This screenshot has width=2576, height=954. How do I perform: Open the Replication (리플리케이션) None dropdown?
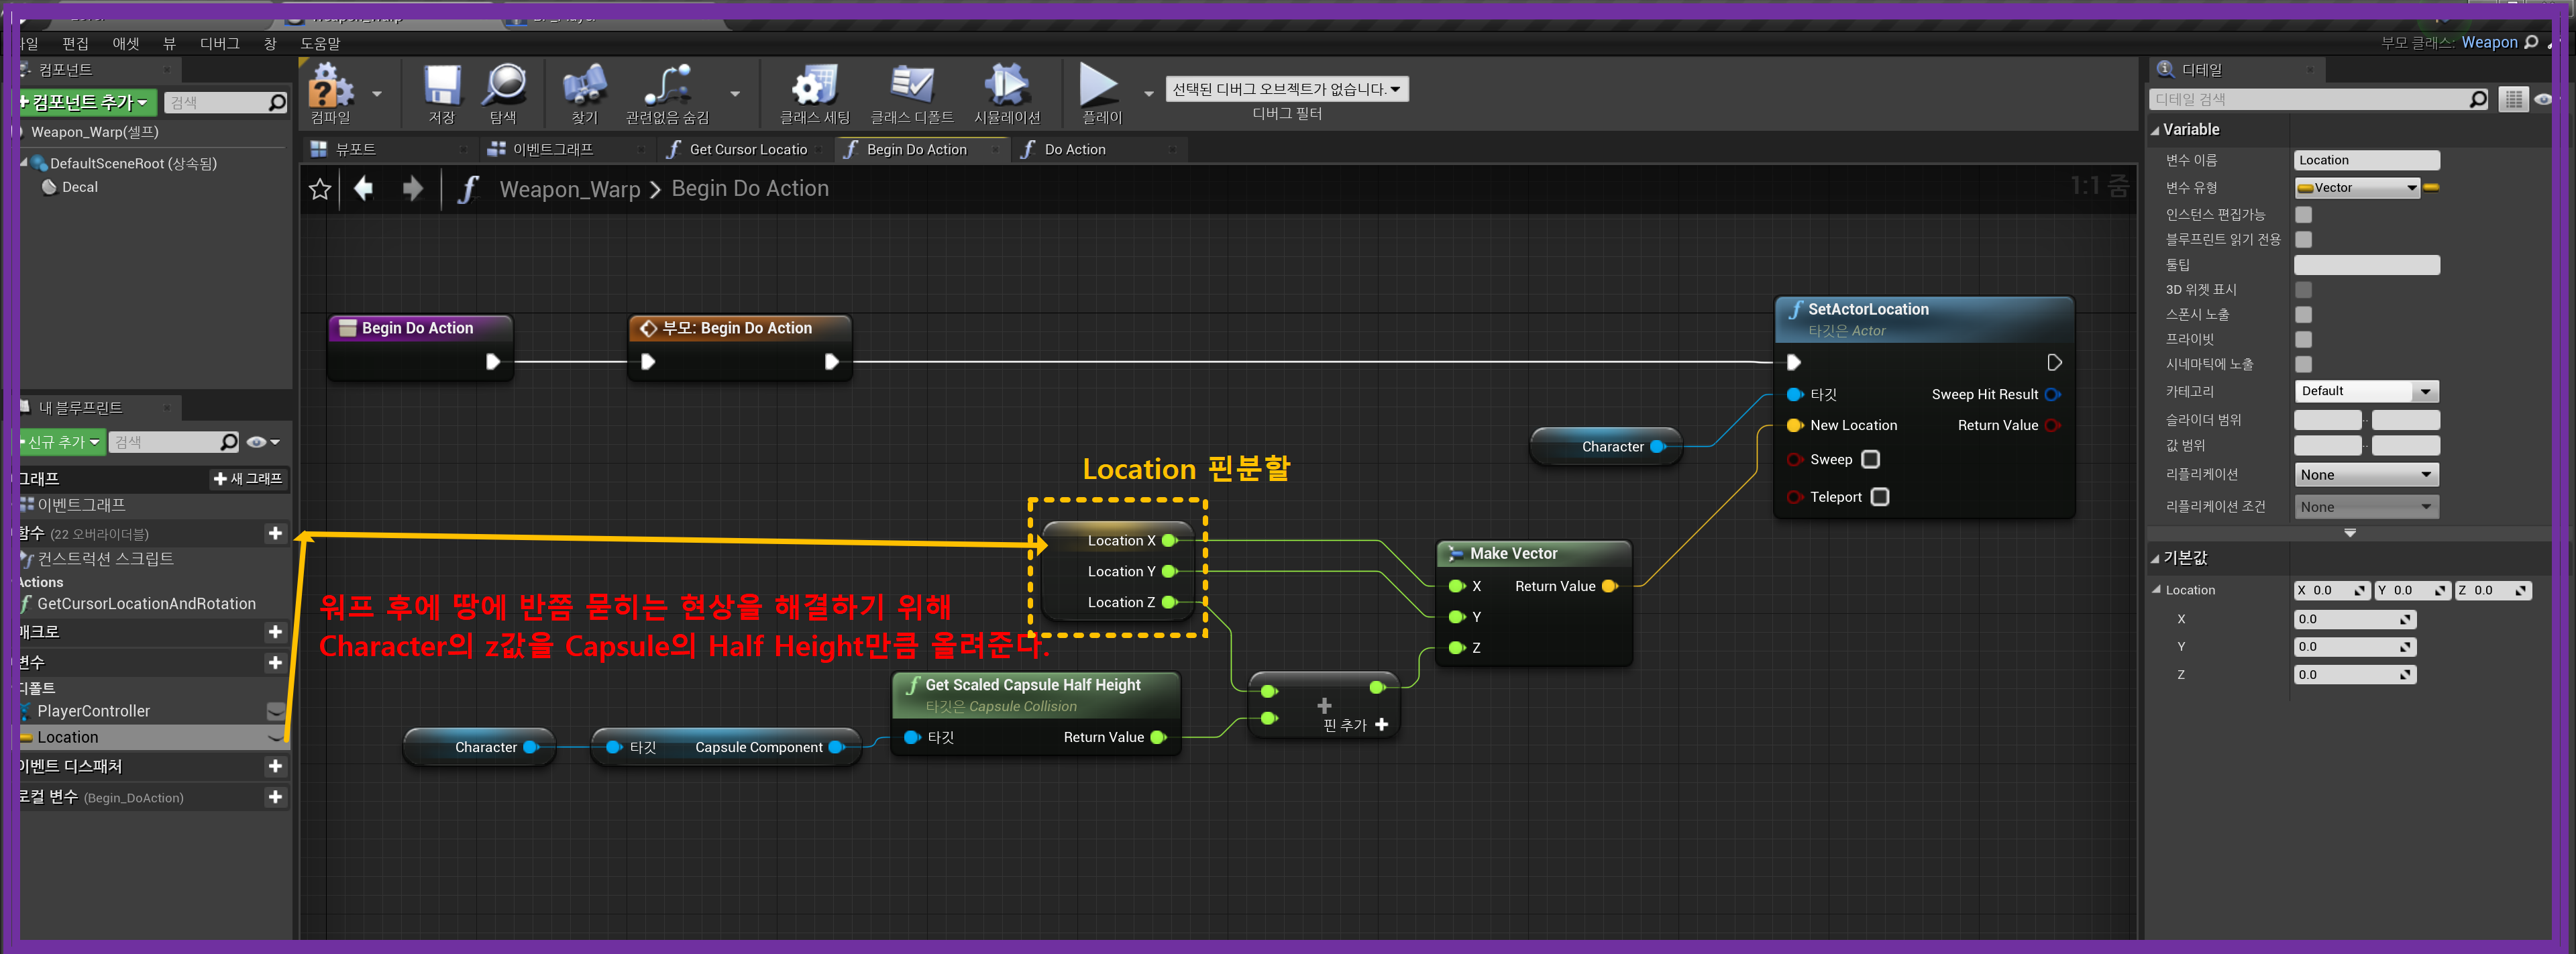pyautogui.click(x=2365, y=475)
